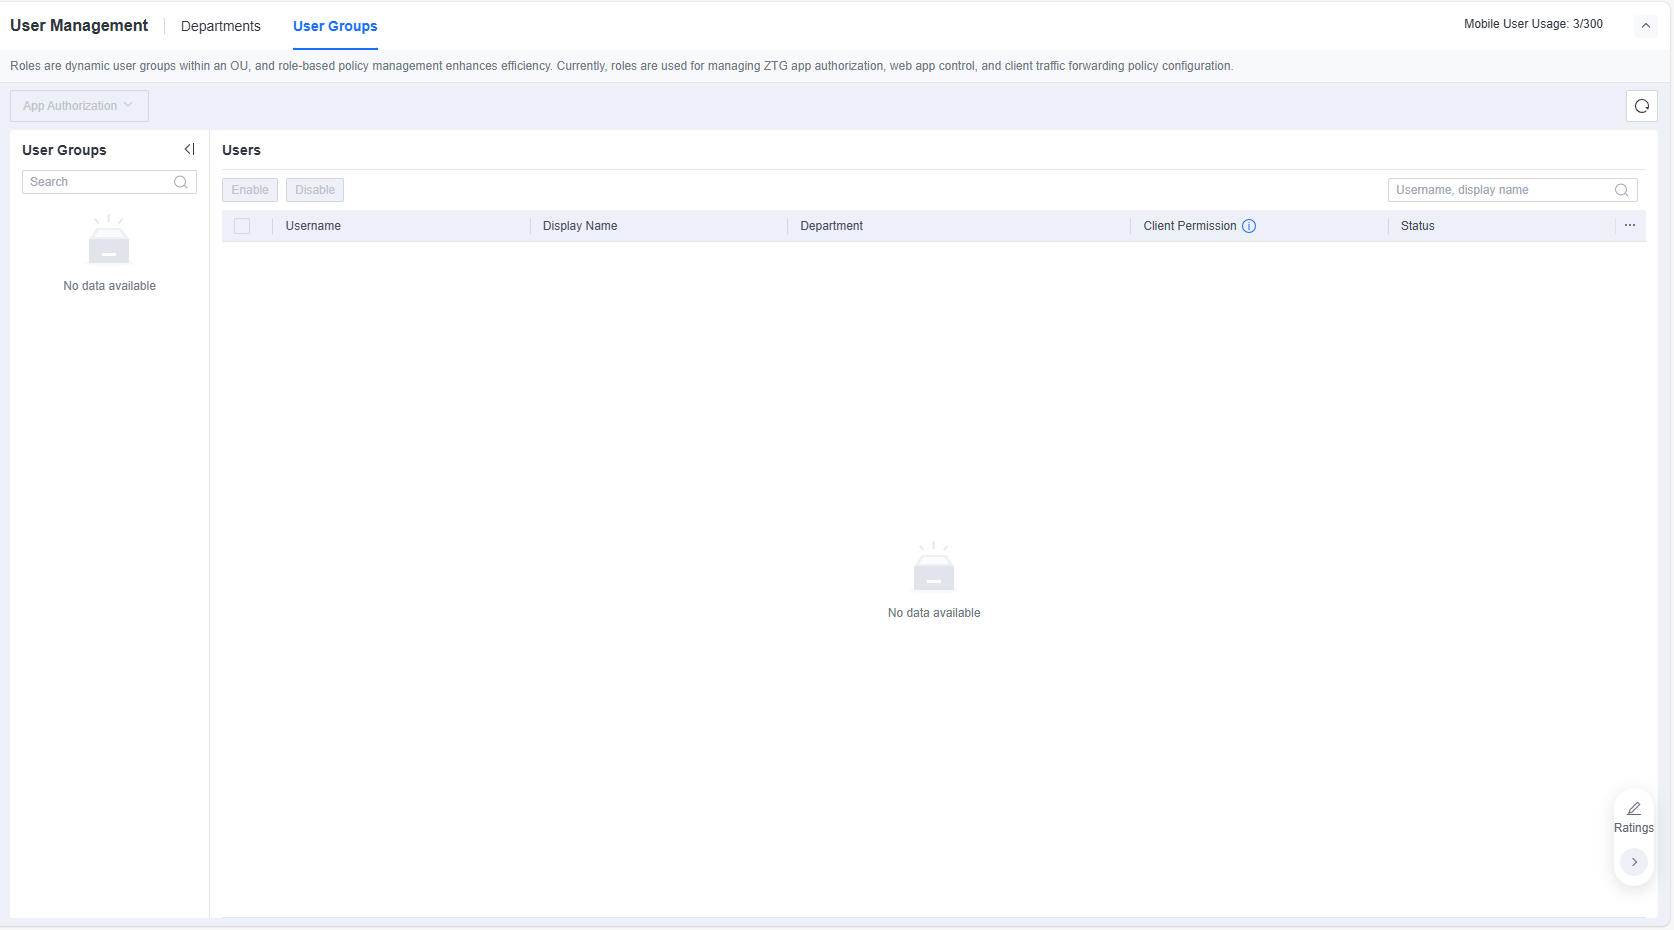The width and height of the screenshot is (1674, 930).
Task: Focus the Username, display name search box
Action: coord(1512,190)
